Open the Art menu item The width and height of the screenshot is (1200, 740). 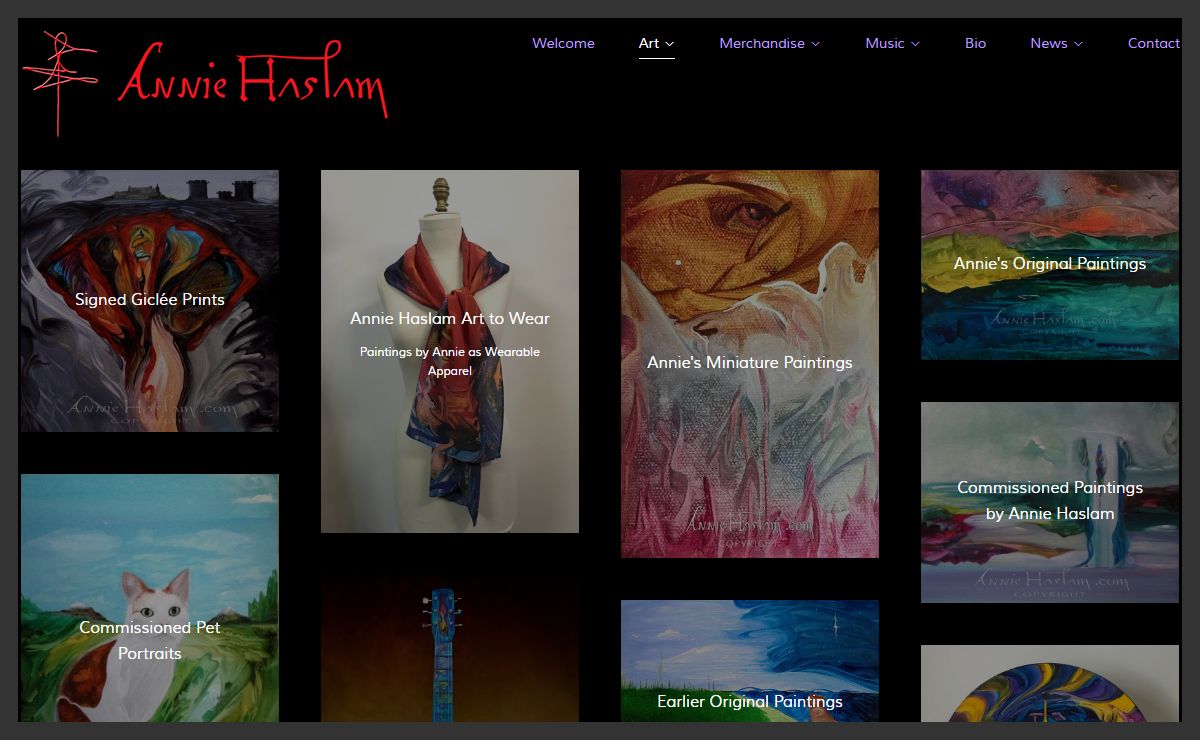pos(649,43)
